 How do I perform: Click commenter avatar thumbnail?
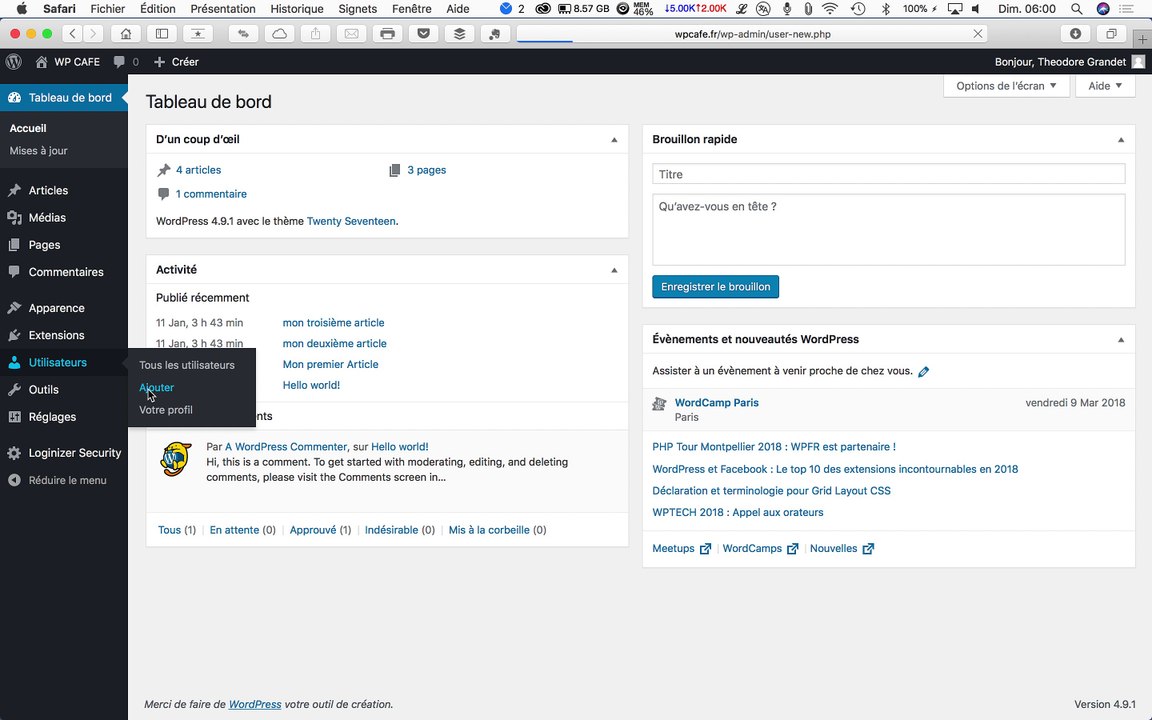coord(176,459)
